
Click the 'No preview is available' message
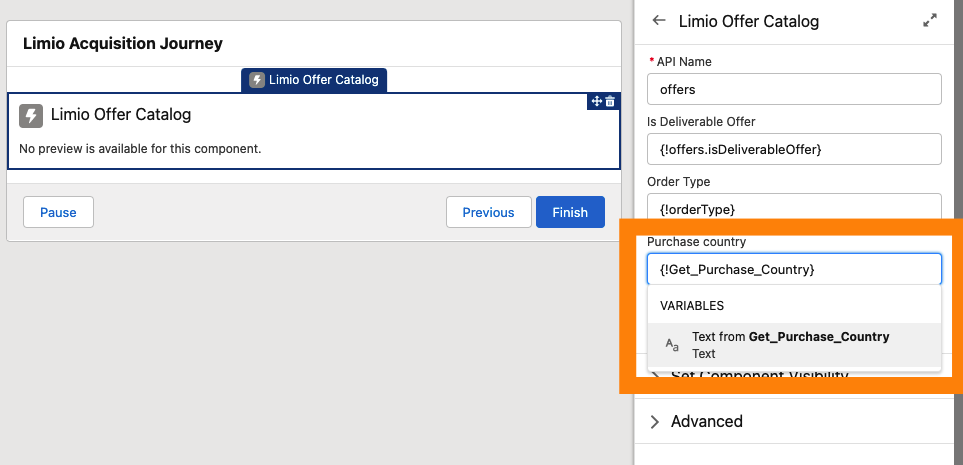click(140, 149)
